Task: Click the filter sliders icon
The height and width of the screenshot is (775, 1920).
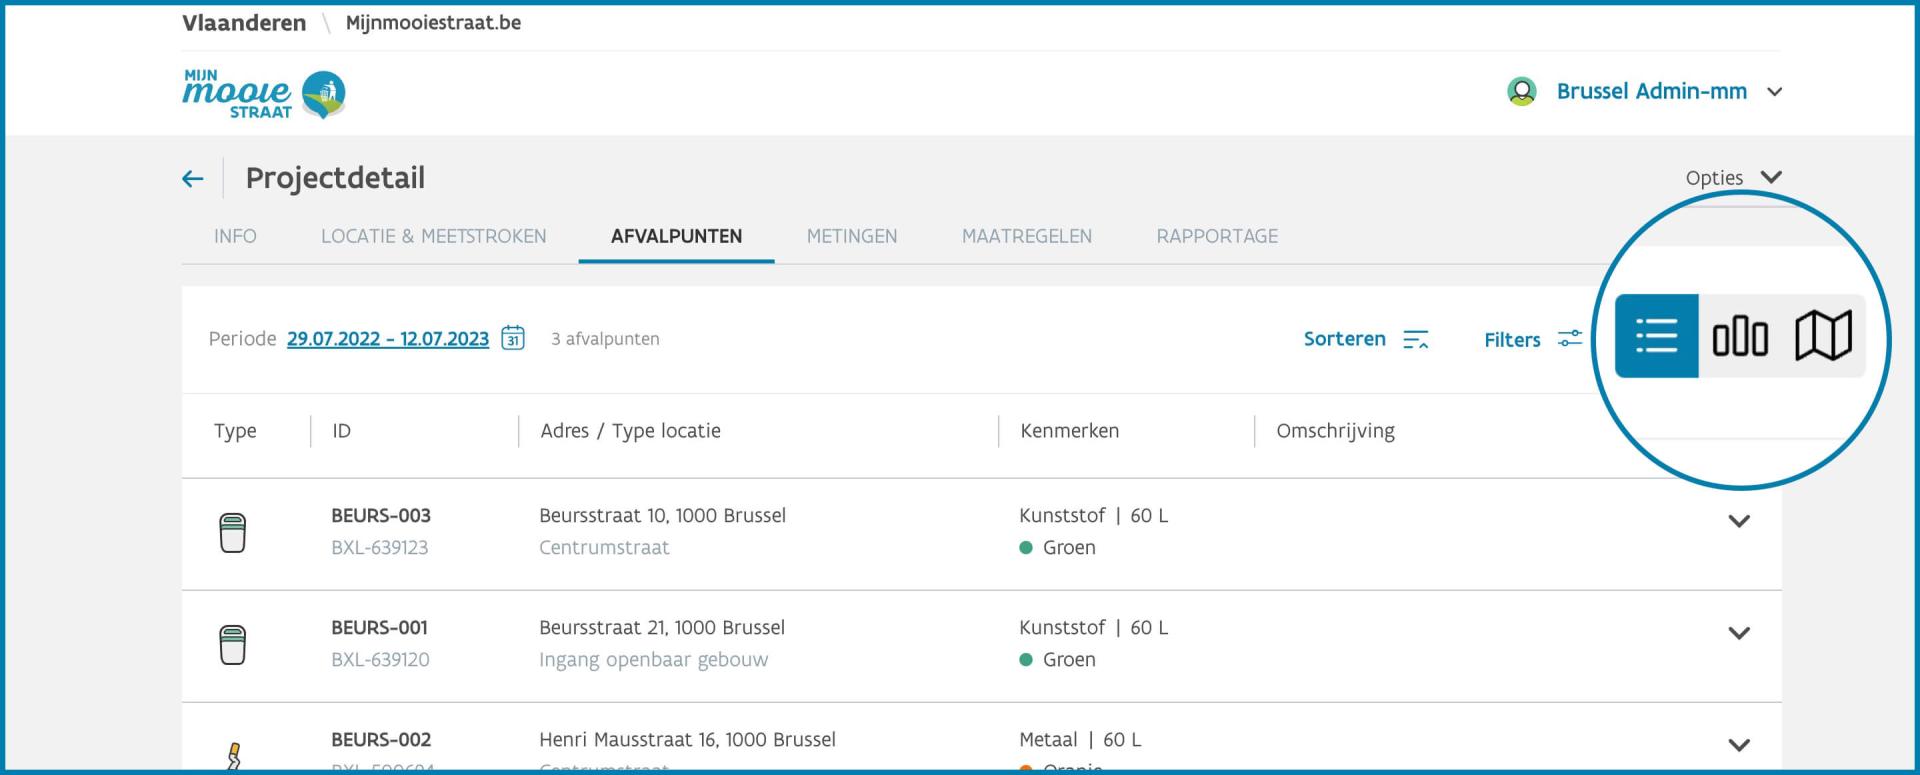Action: click(x=1570, y=339)
